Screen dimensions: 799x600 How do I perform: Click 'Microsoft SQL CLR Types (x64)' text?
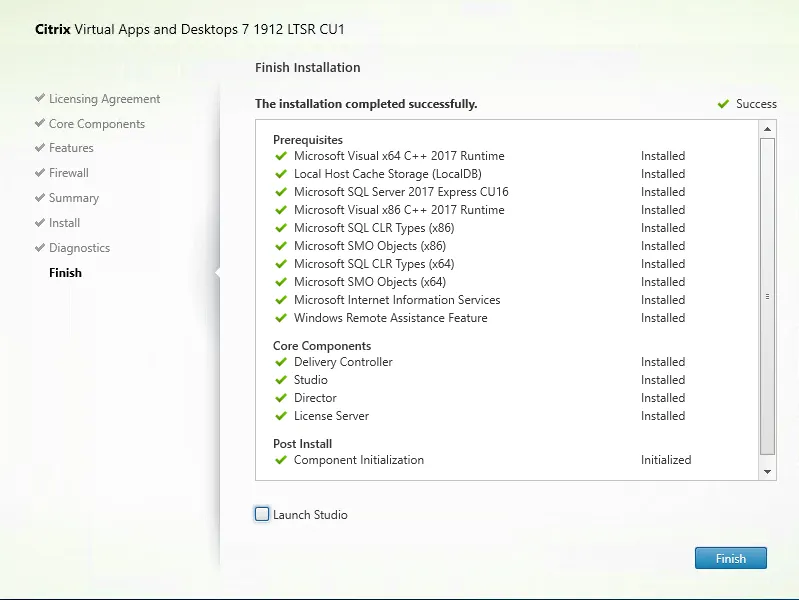374,264
